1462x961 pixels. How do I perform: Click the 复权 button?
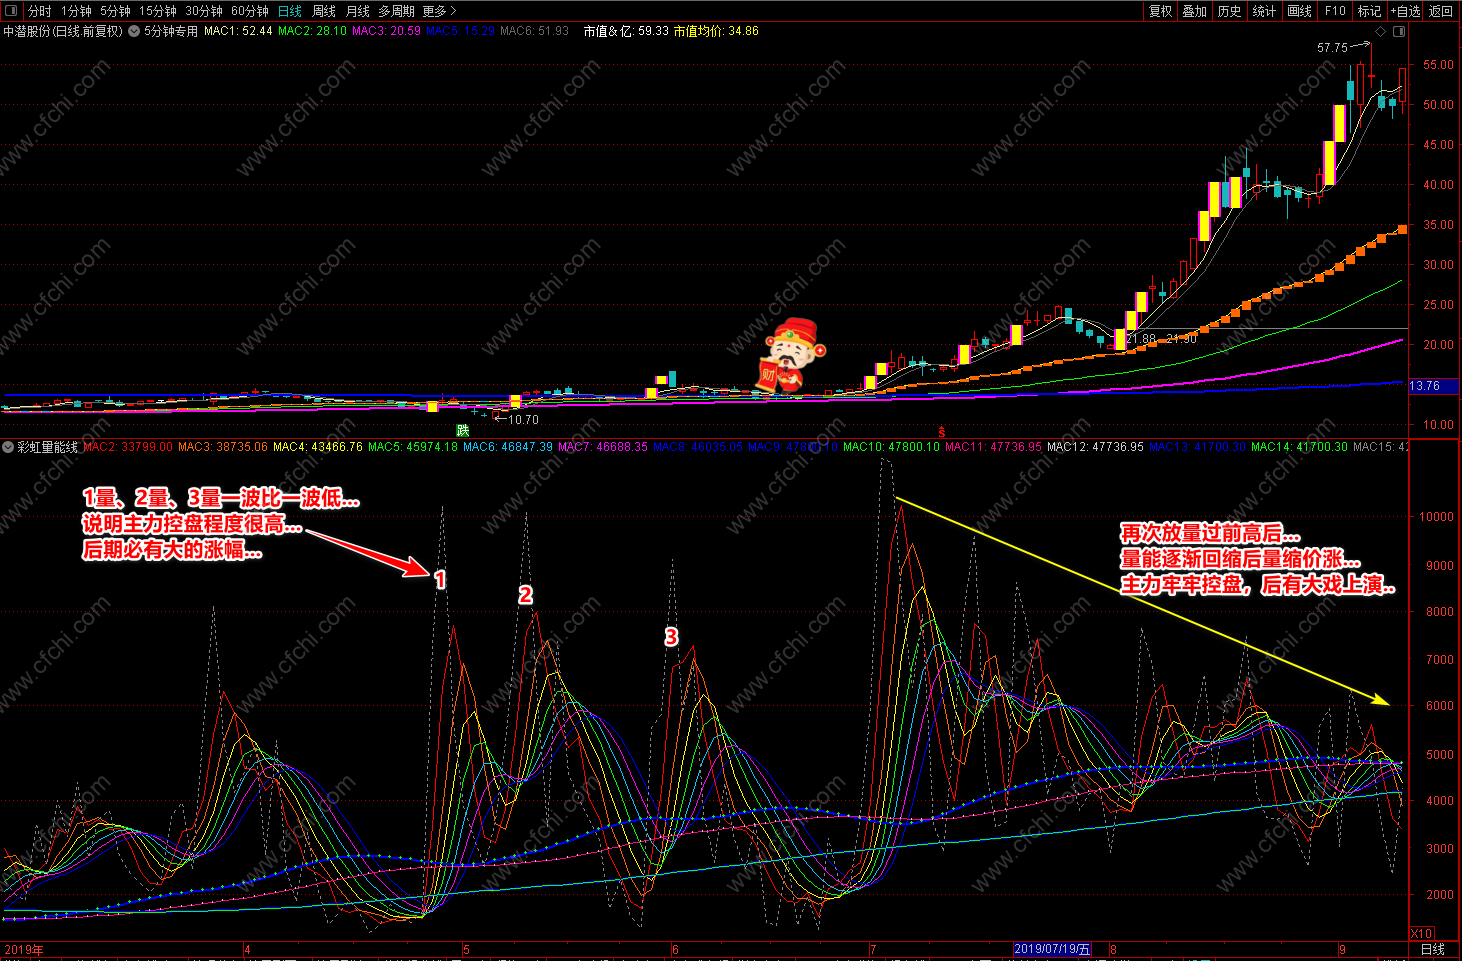(1160, 11)
